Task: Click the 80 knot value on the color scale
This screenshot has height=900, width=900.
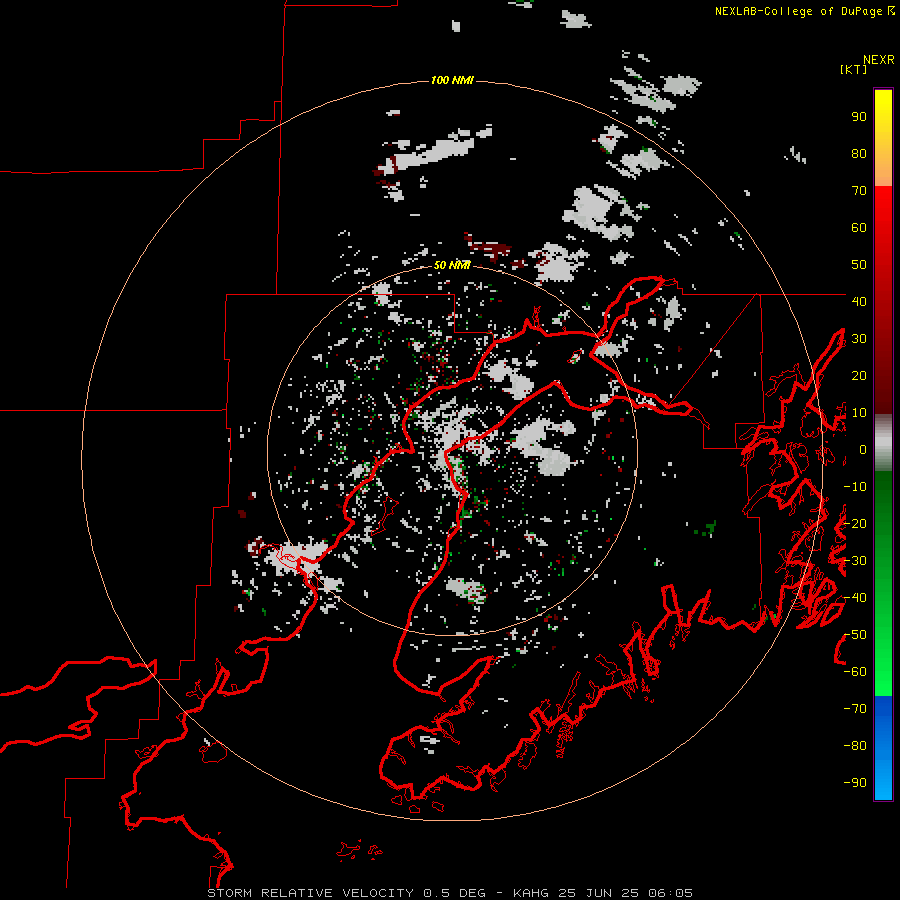Action: tap(859, 154)
